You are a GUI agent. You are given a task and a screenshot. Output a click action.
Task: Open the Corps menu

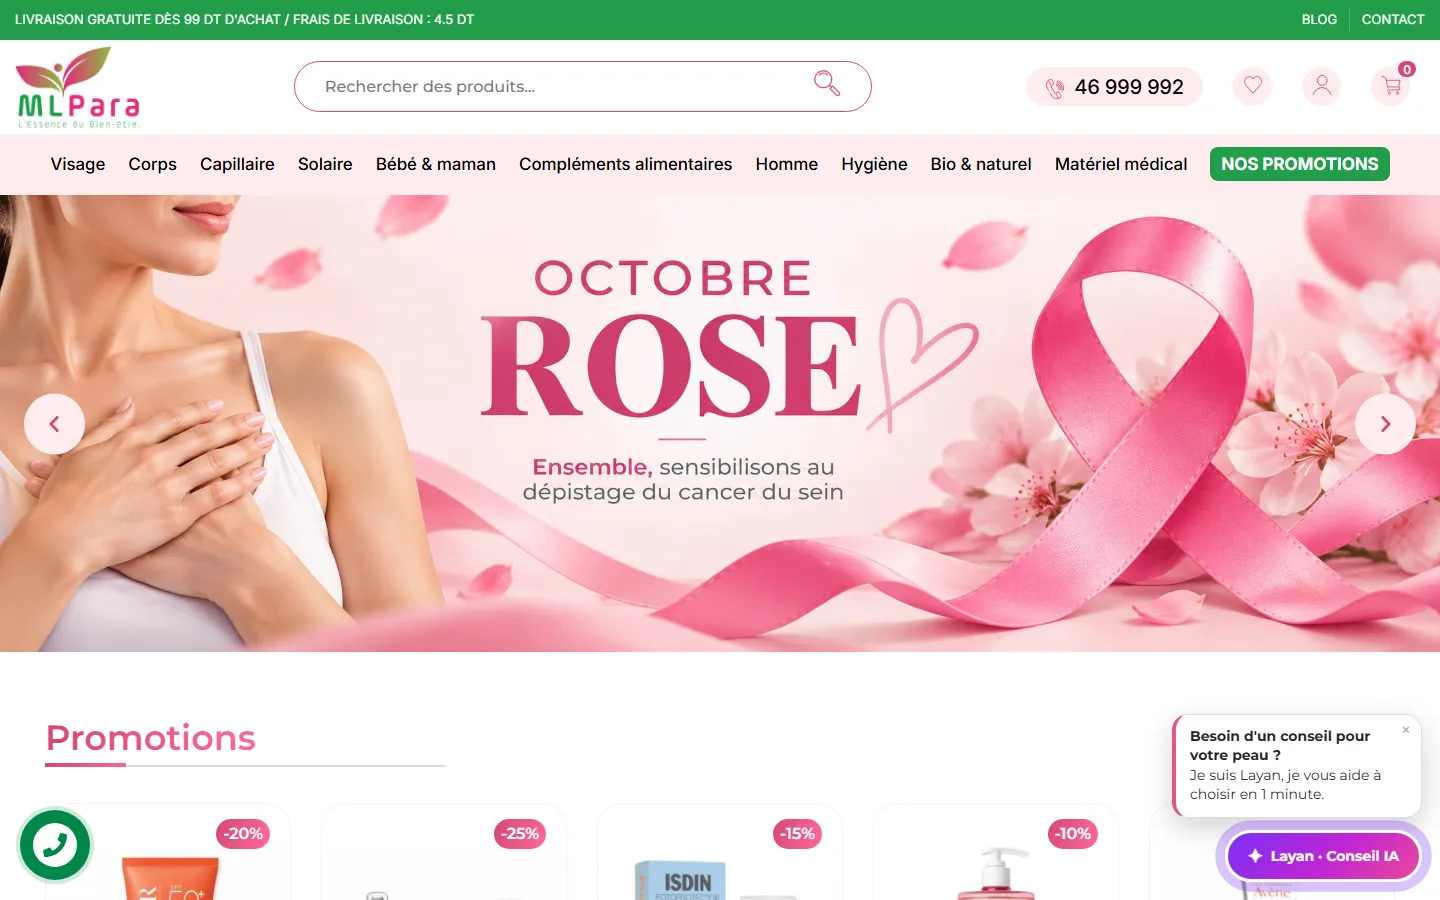click(x=152, y=164)
